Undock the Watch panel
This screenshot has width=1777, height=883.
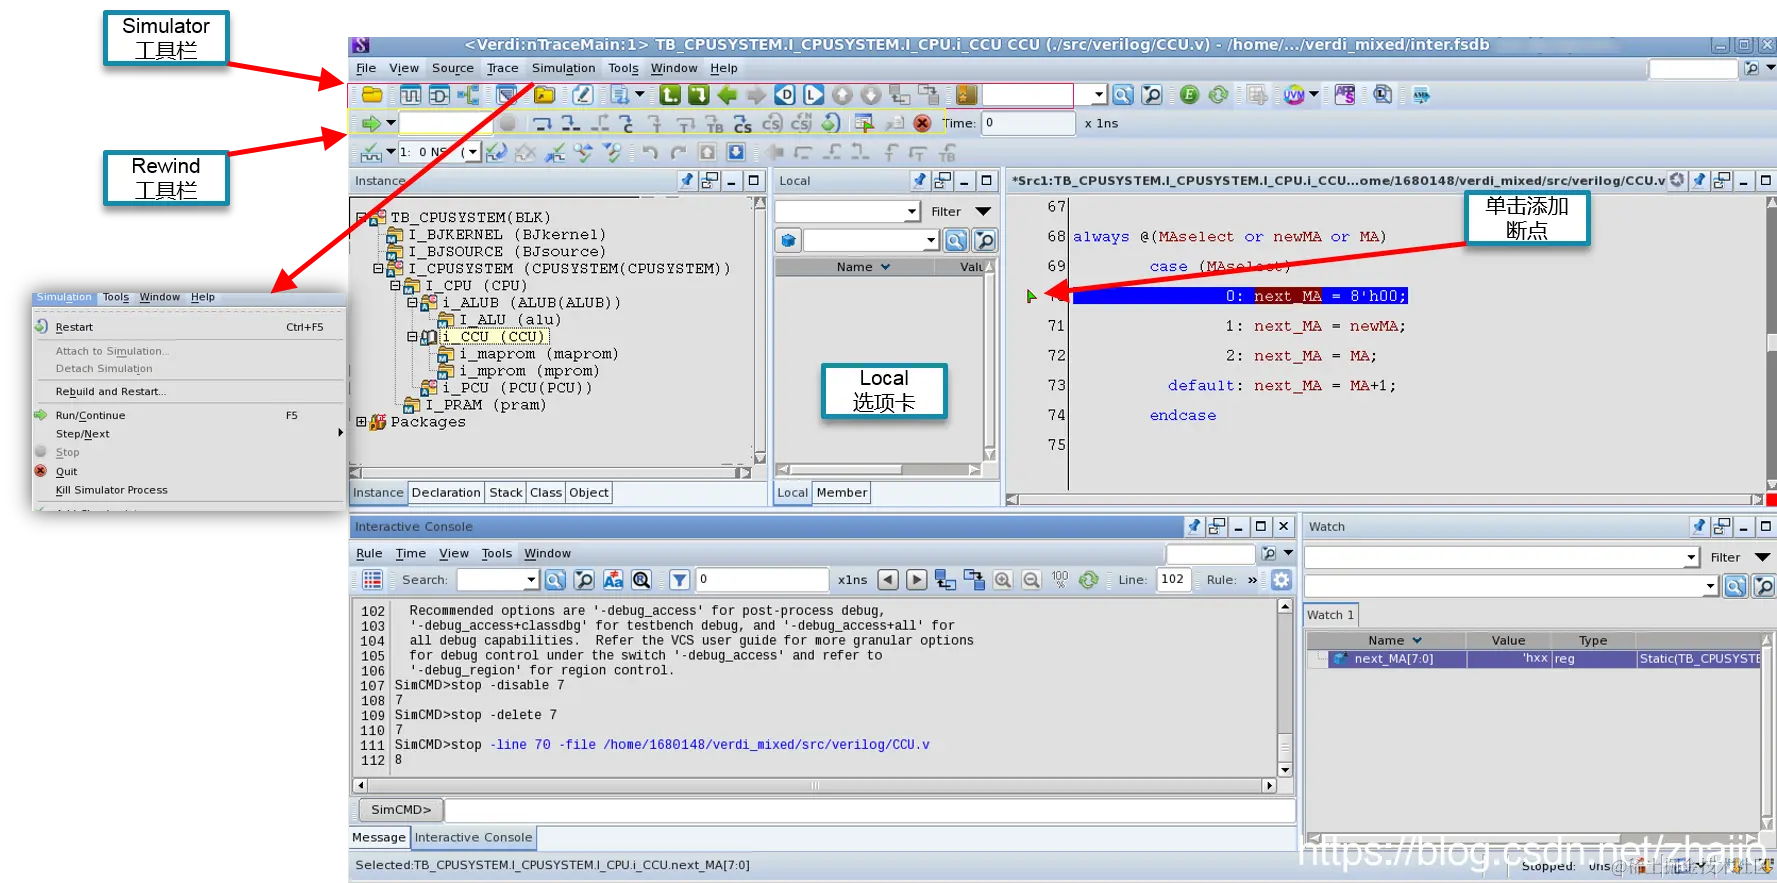(x=1722, y=526)
